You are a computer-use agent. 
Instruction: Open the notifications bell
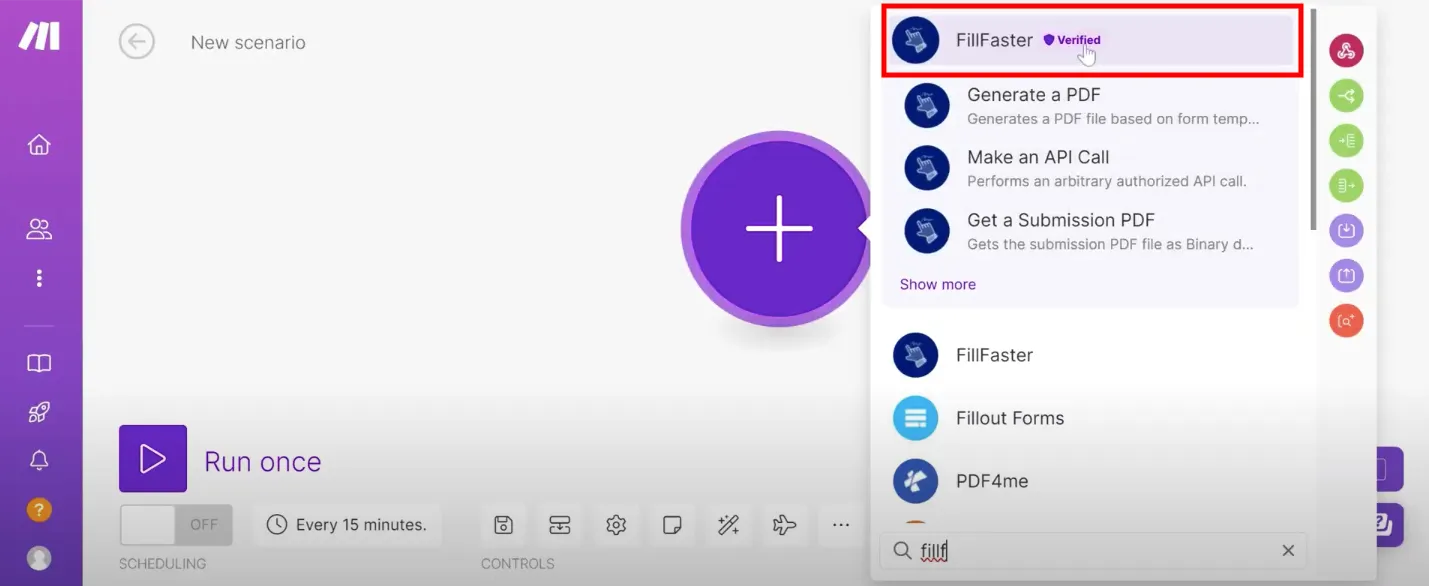click(x=39, y=460)
